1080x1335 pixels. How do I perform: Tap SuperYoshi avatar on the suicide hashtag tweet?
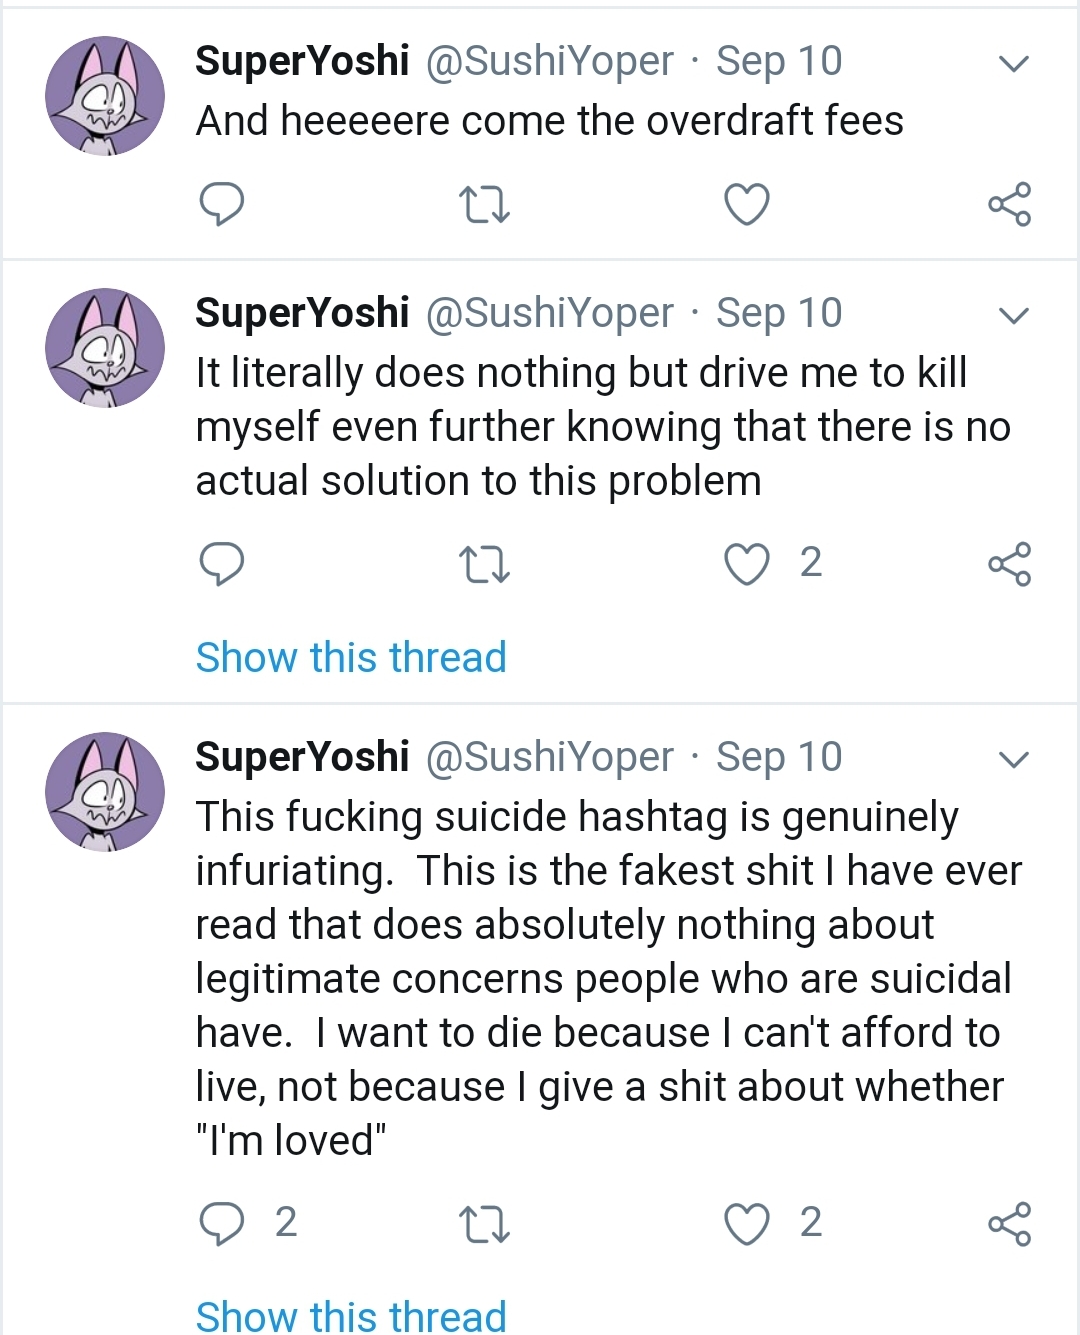(105, 792)
